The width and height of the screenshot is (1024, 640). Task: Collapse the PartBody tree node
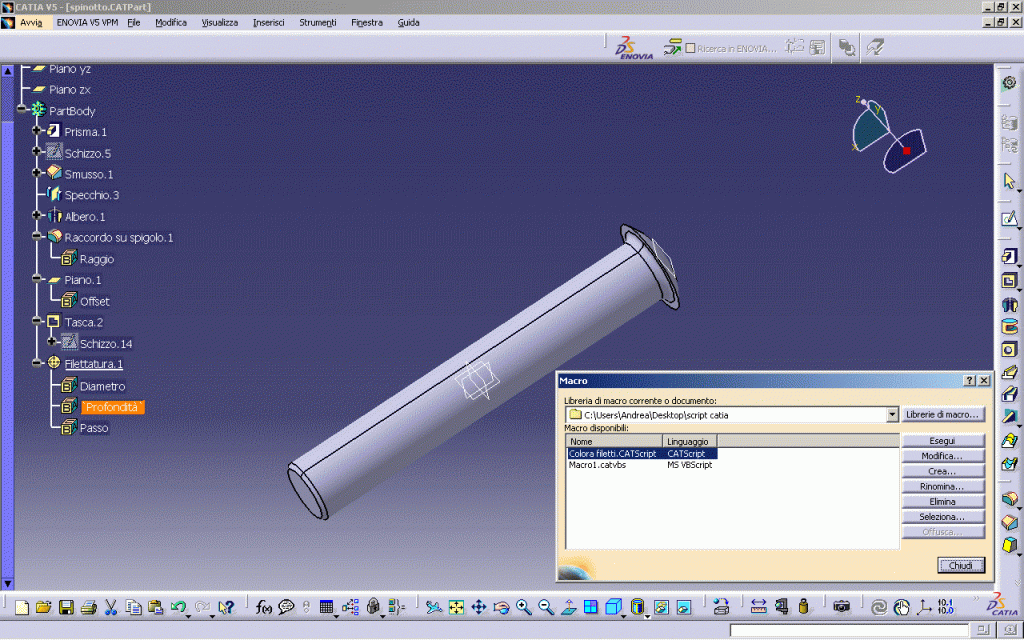[21, 110]
